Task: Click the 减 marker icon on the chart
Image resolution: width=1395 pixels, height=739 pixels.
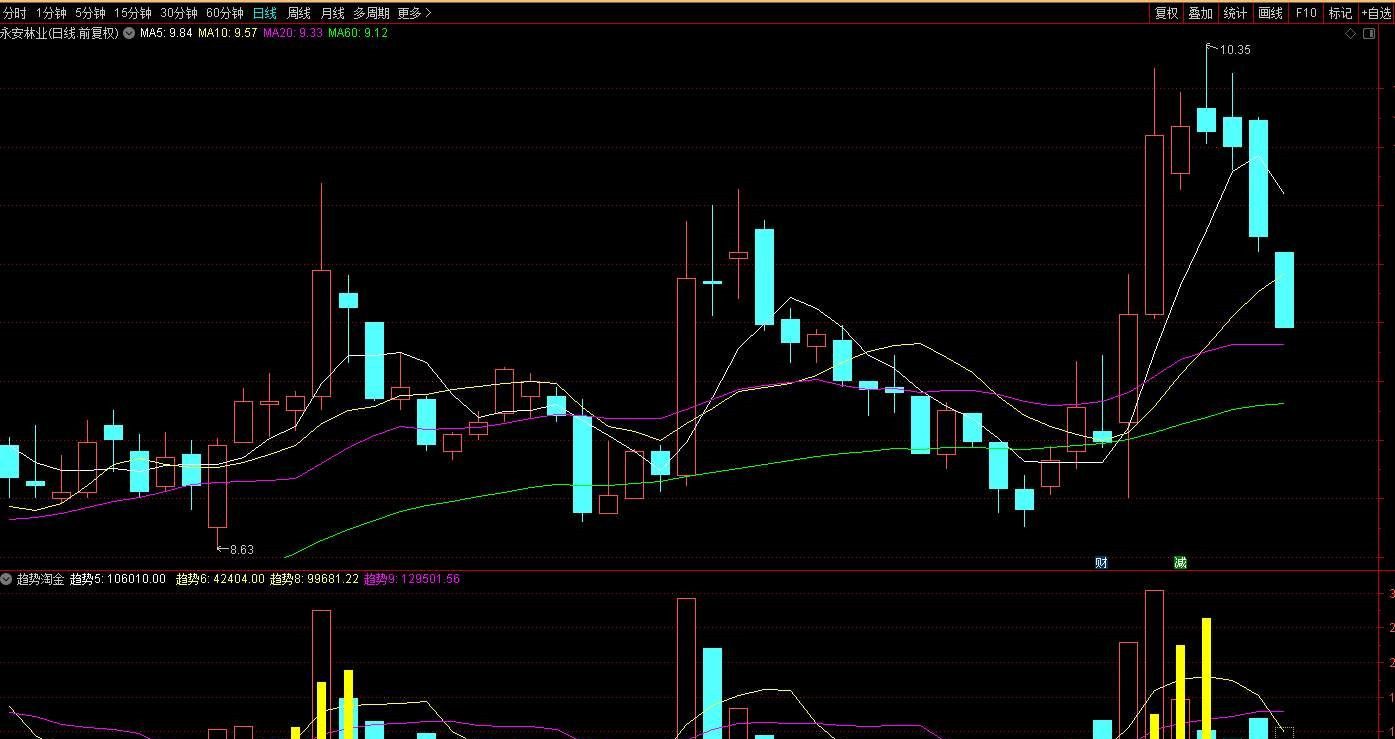Action: 1180,562
